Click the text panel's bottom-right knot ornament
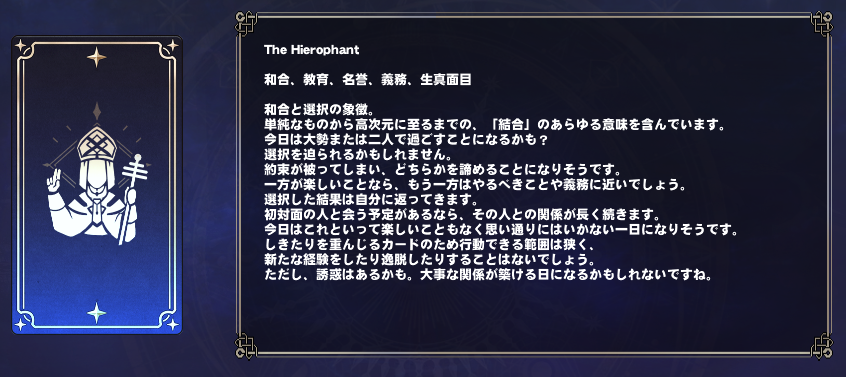 click(x=822, y=346)
